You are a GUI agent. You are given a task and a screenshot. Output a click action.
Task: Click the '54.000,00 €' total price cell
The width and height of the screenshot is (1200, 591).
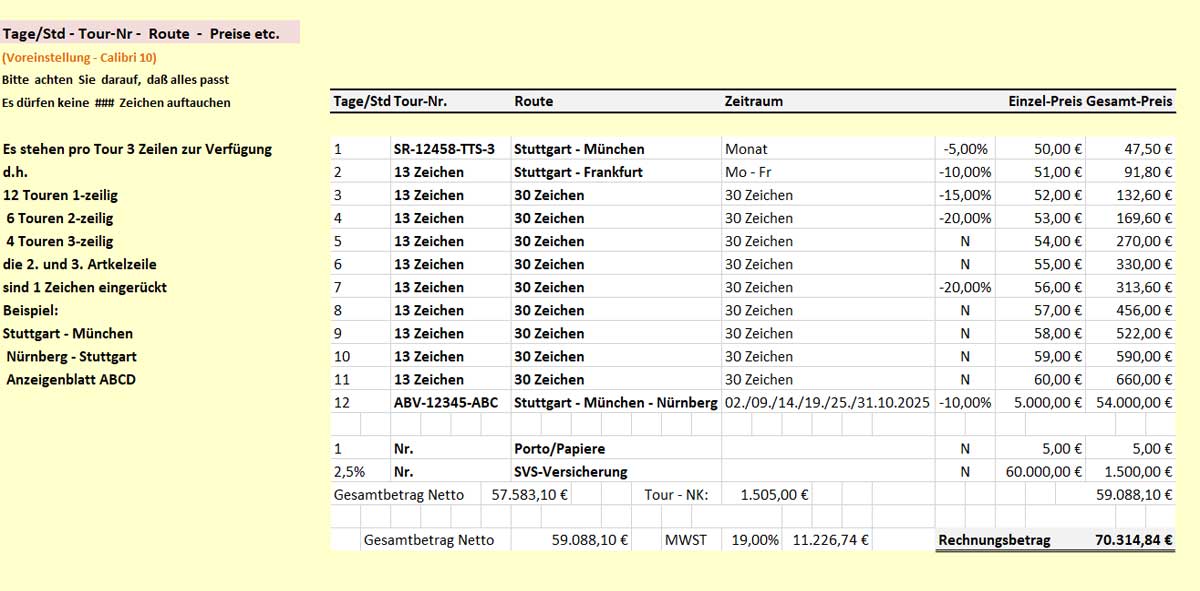point(1132,402)
